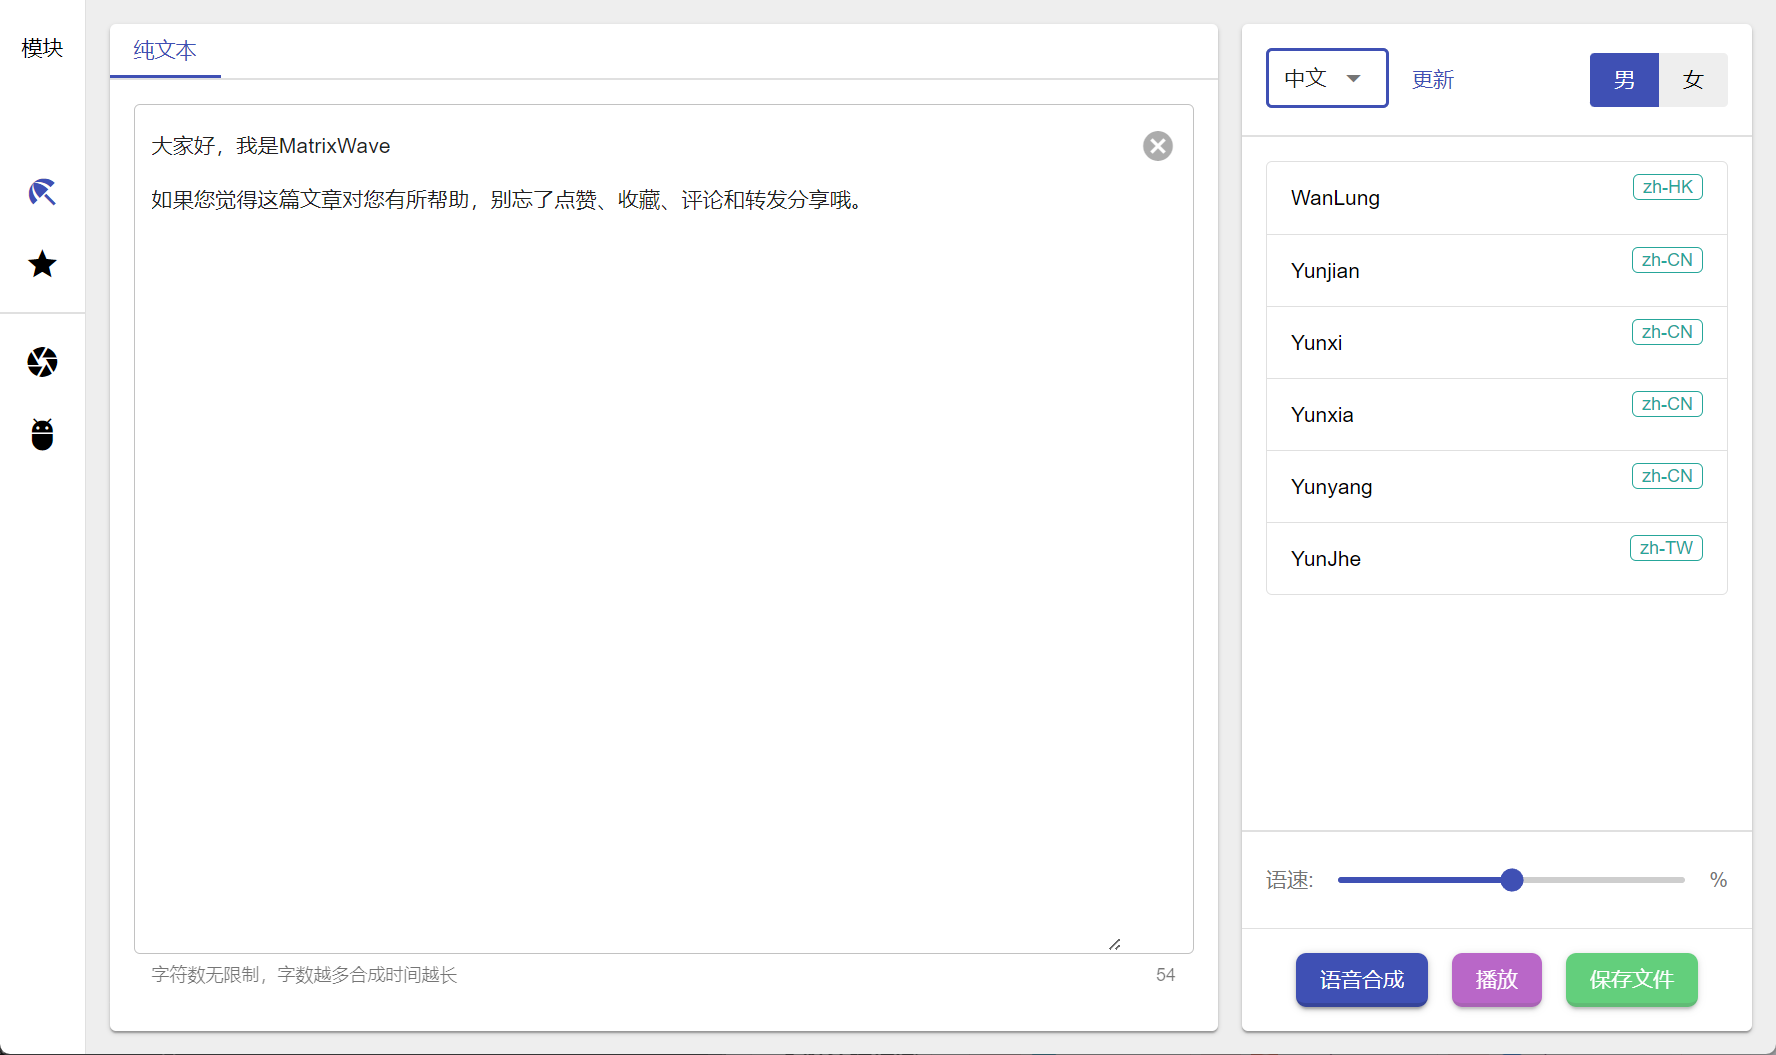The height and width of the screenshot is (1055, 1776).
Task: Switch voice gender to 女
Action: click(x=1693, y=80)
